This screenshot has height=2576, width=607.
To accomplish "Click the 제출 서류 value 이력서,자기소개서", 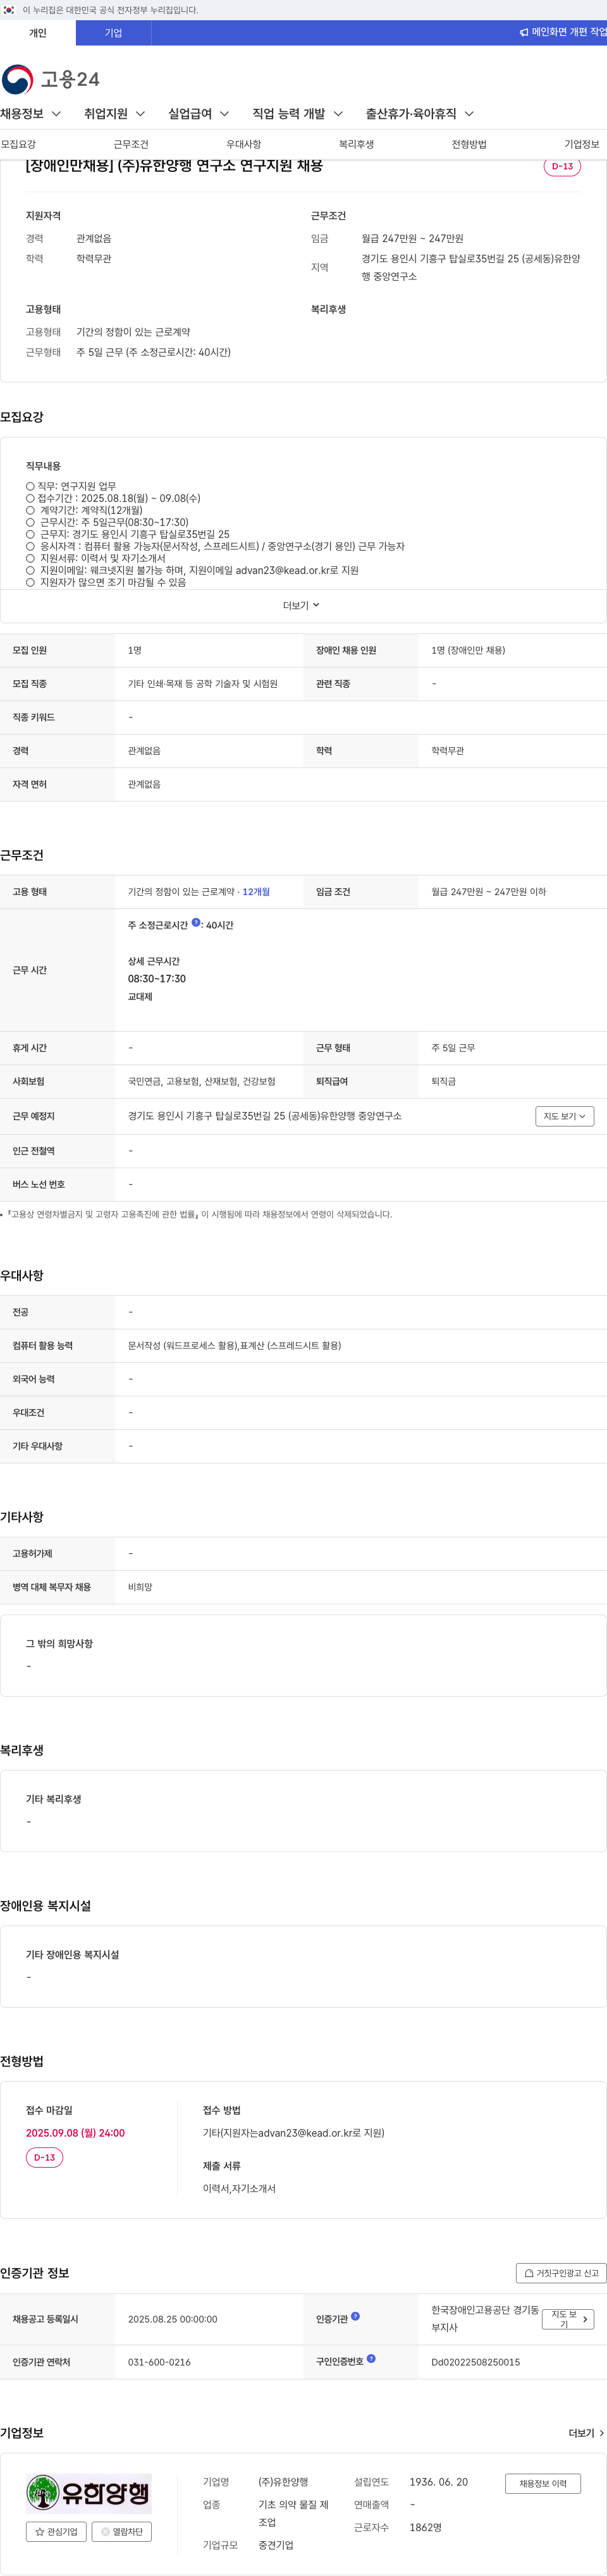I will coord(239,2188).
